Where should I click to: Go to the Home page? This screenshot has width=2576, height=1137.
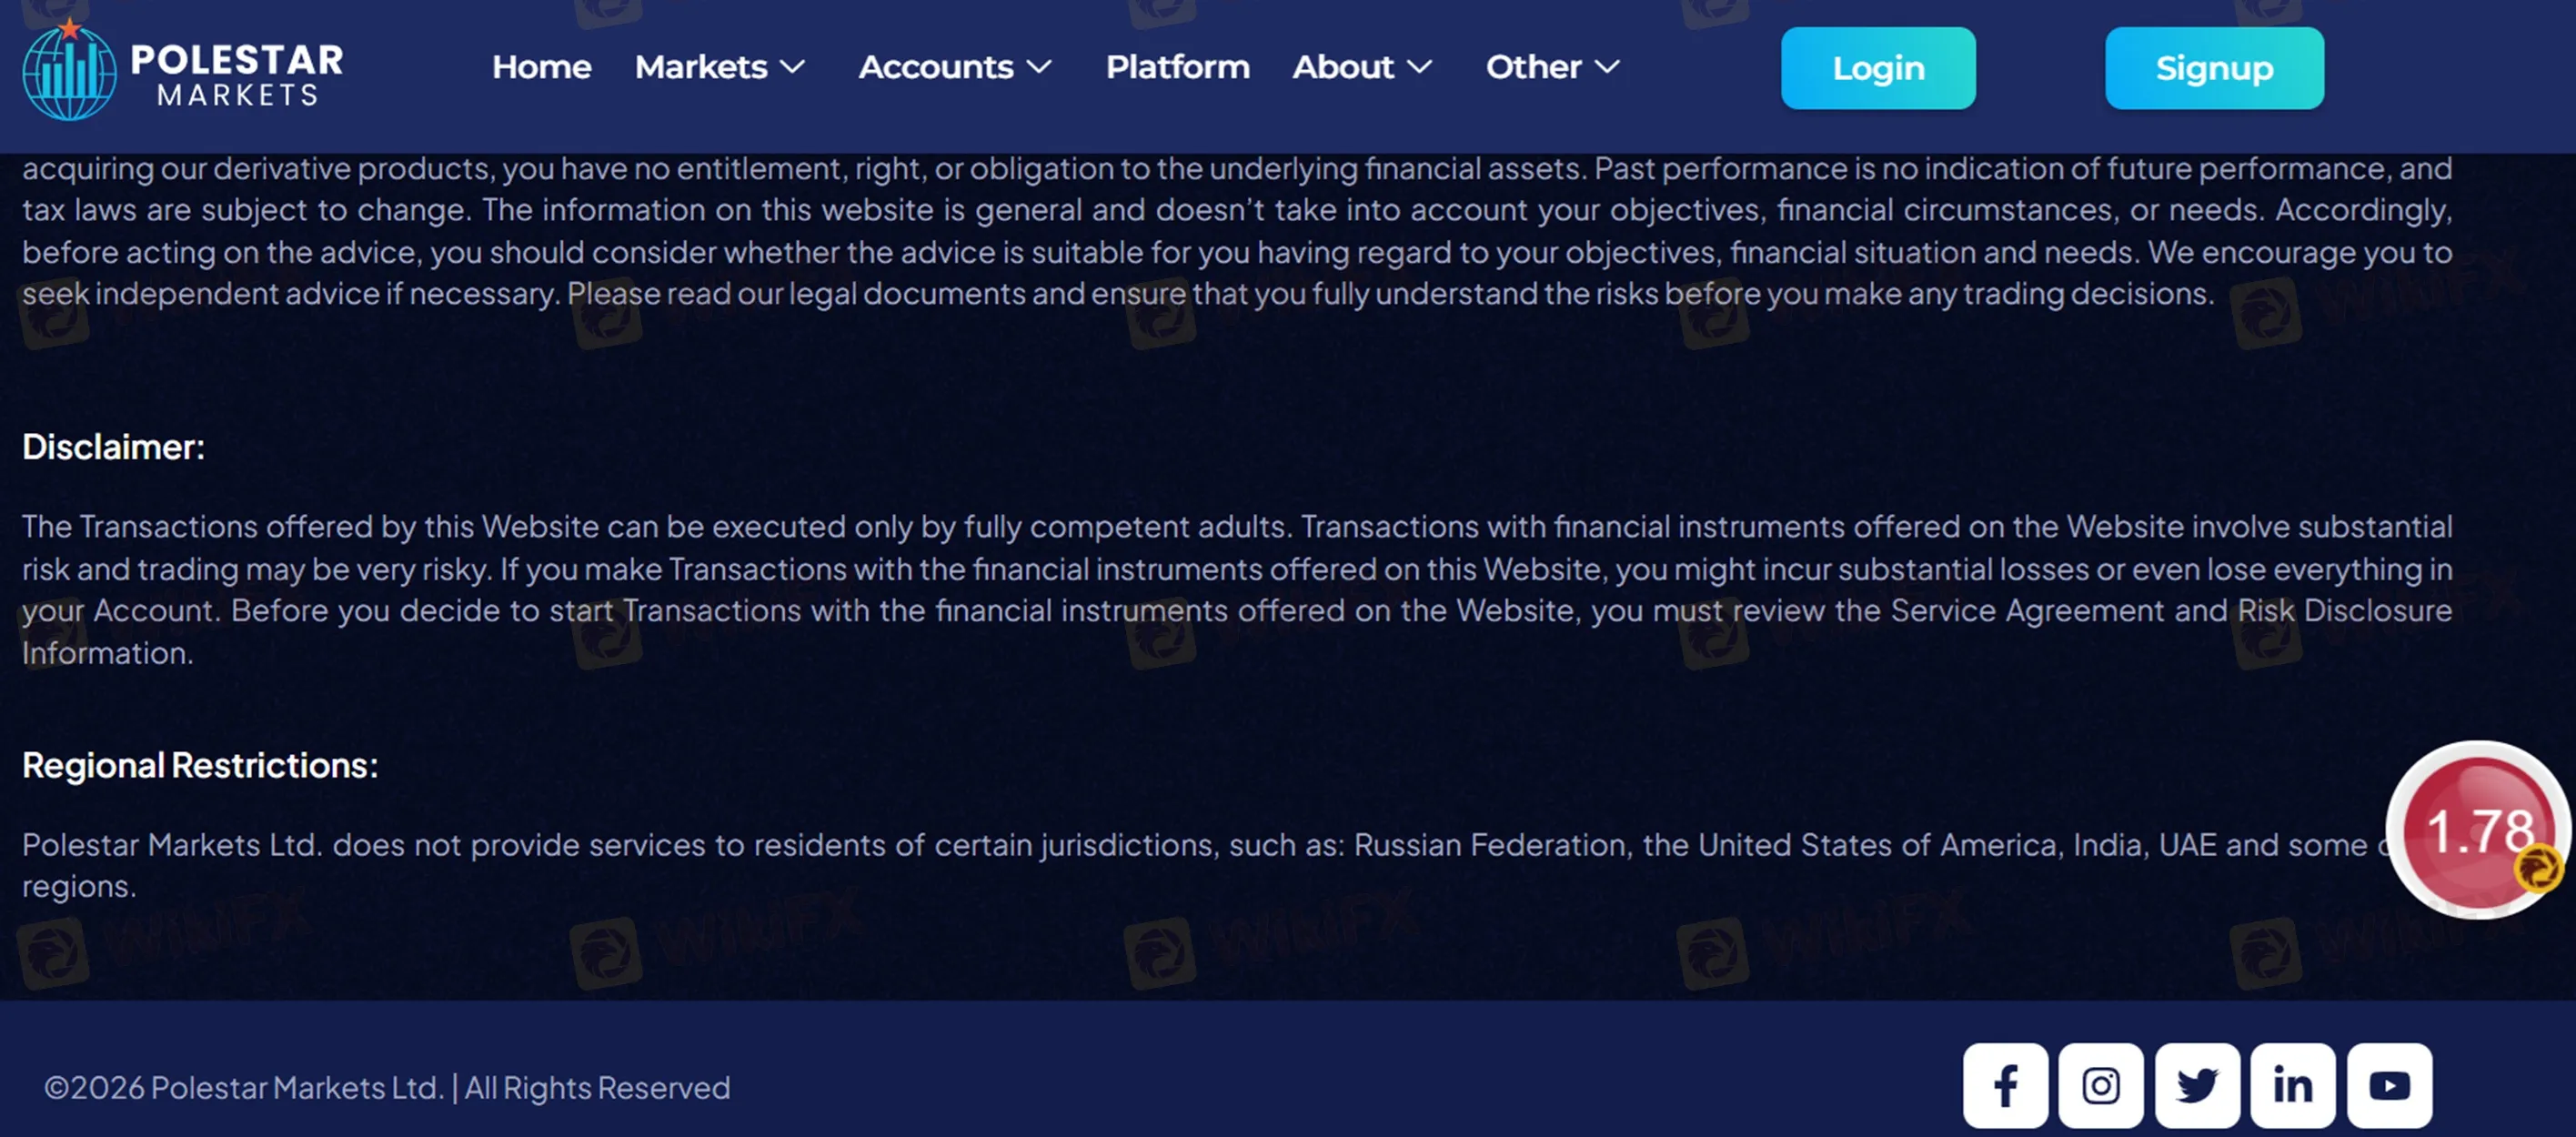pos(542,67)
